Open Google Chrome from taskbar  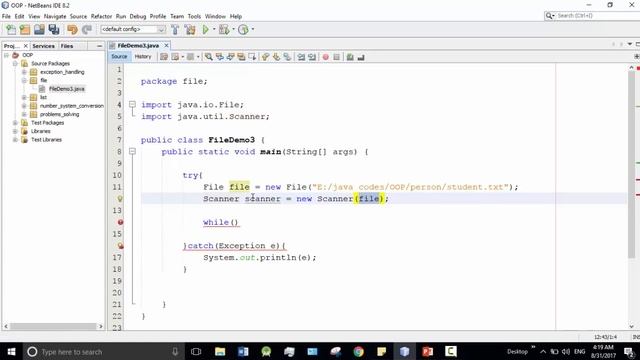[x=359, y=351]
